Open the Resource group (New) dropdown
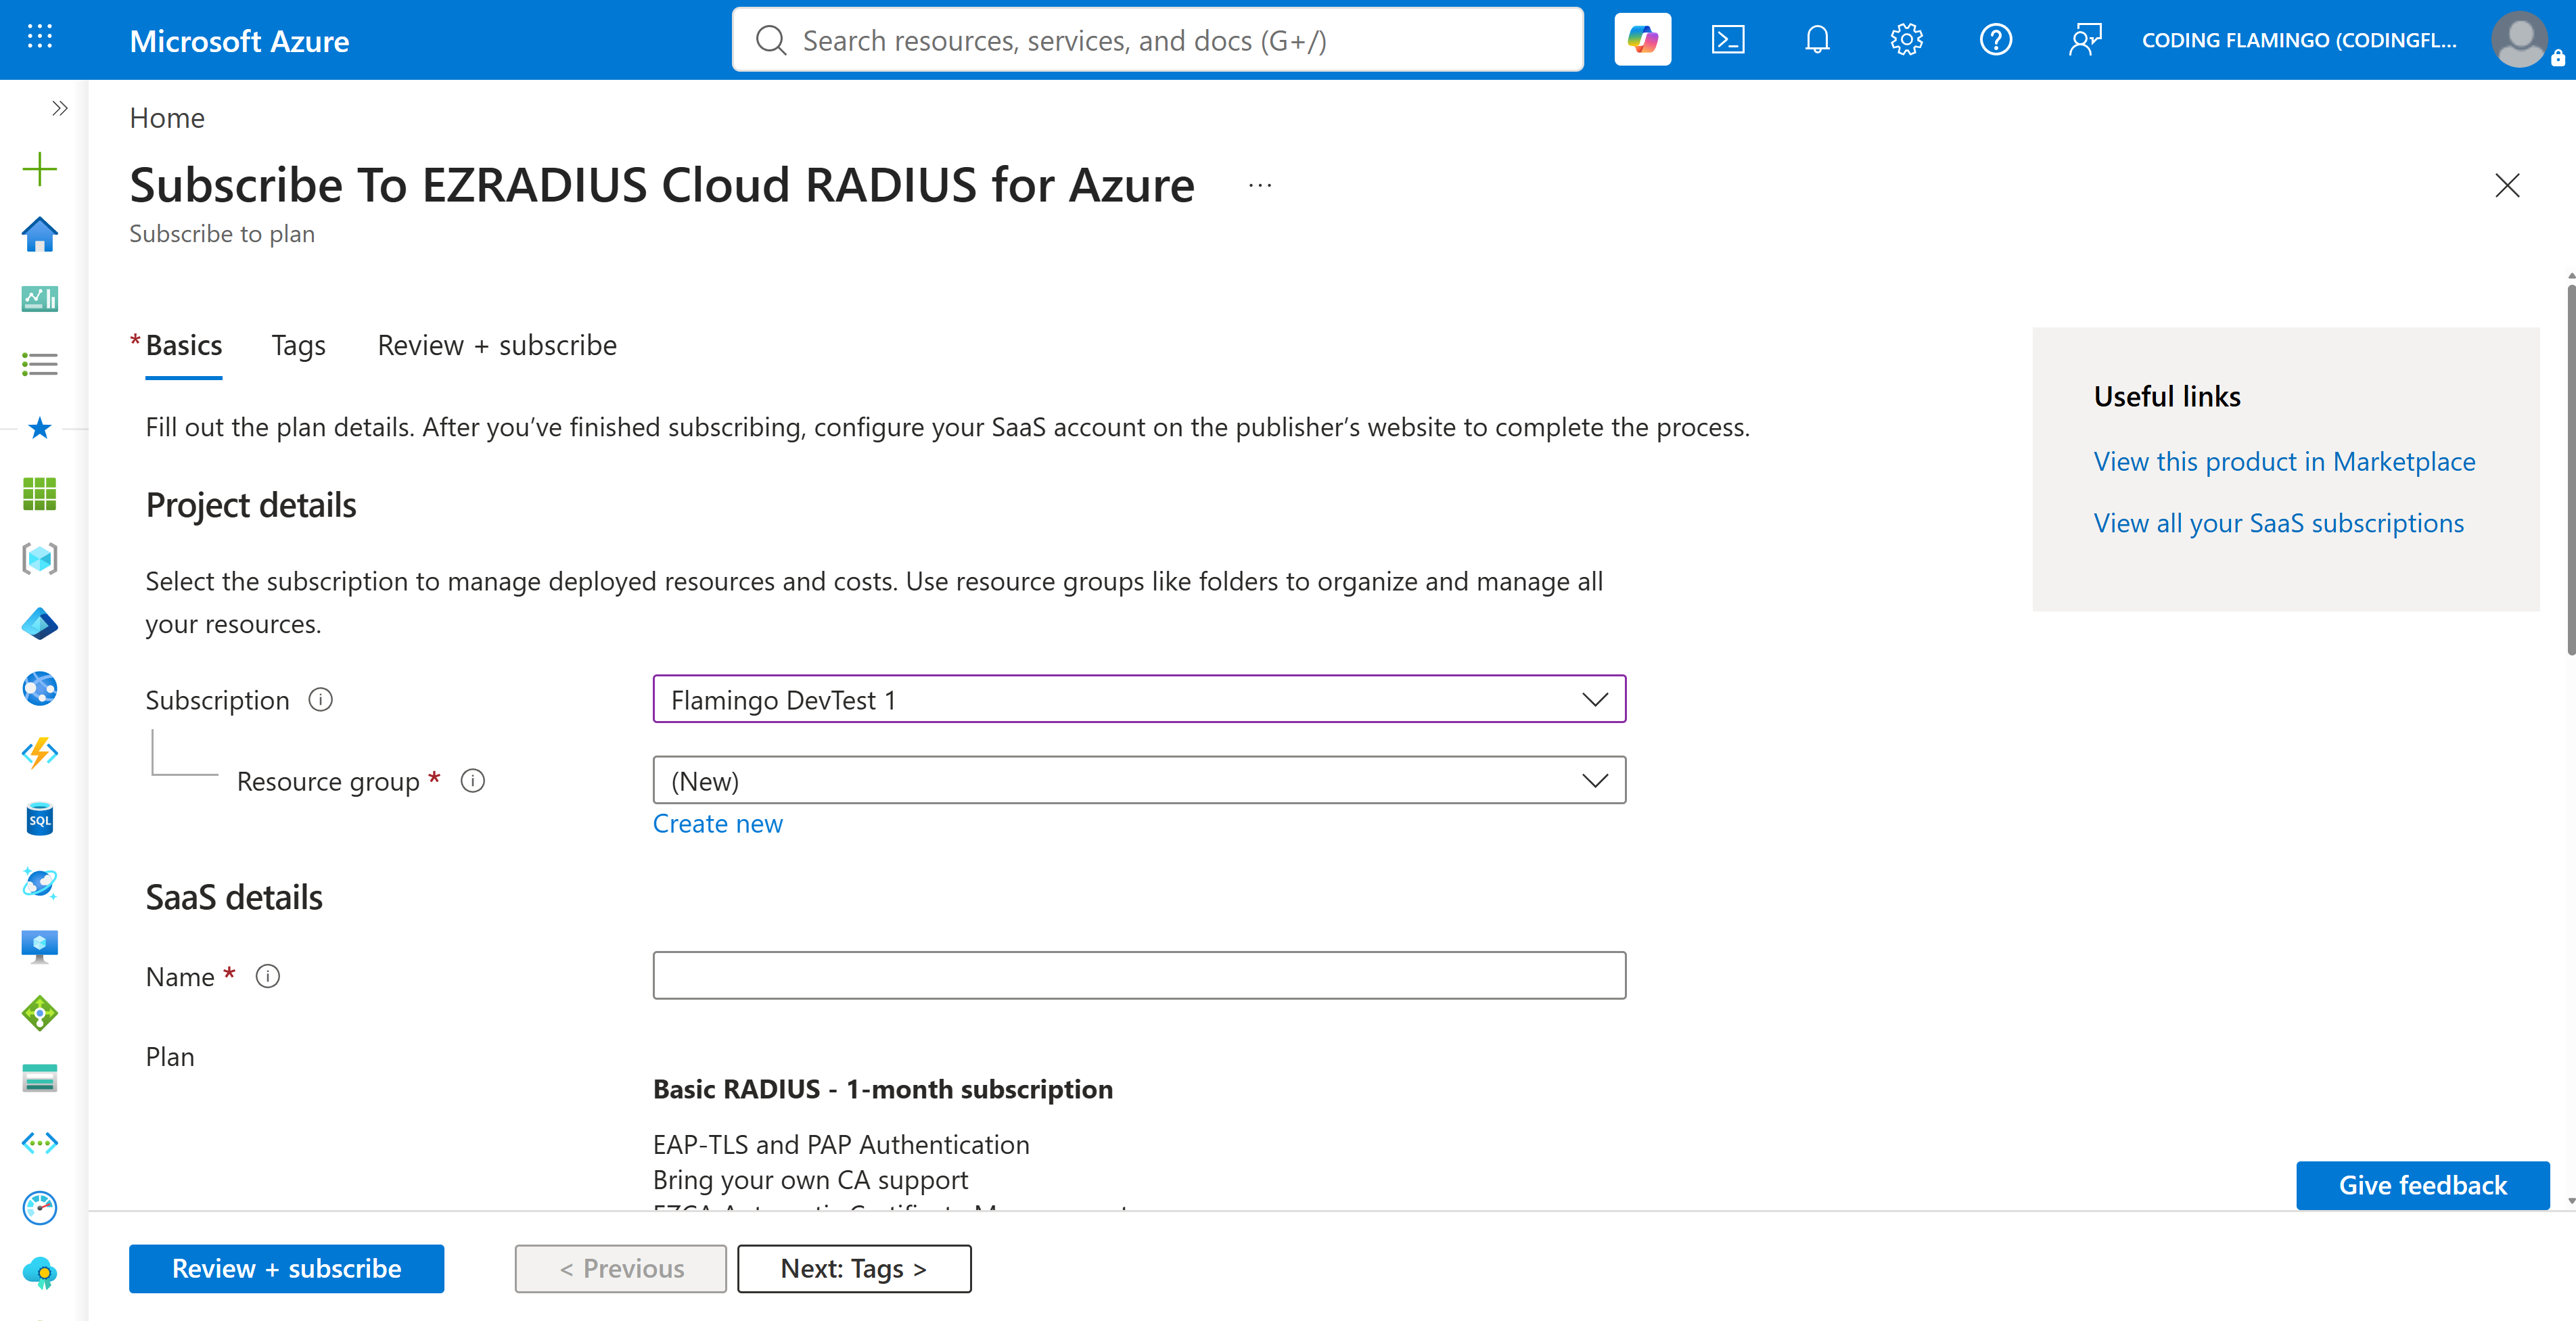The image size is (2576, 1321). [x=1139, y=780]
